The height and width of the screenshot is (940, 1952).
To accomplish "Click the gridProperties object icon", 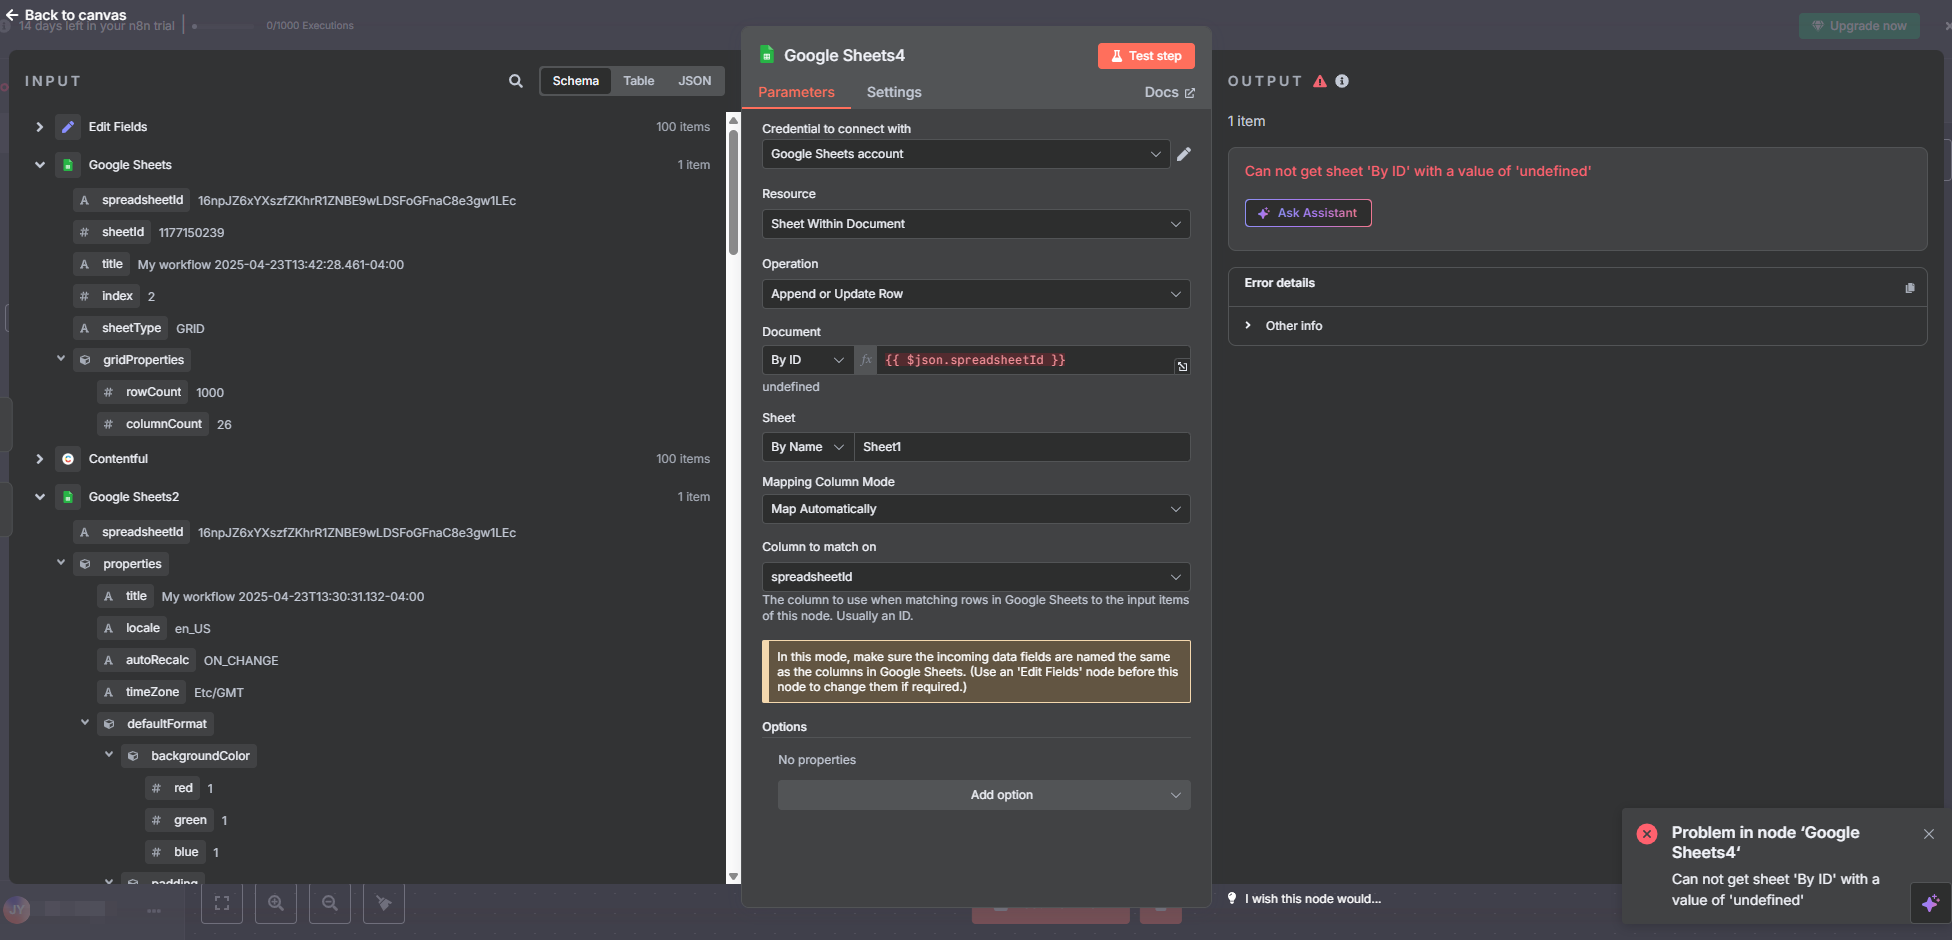I will click(x=85, y=360).
